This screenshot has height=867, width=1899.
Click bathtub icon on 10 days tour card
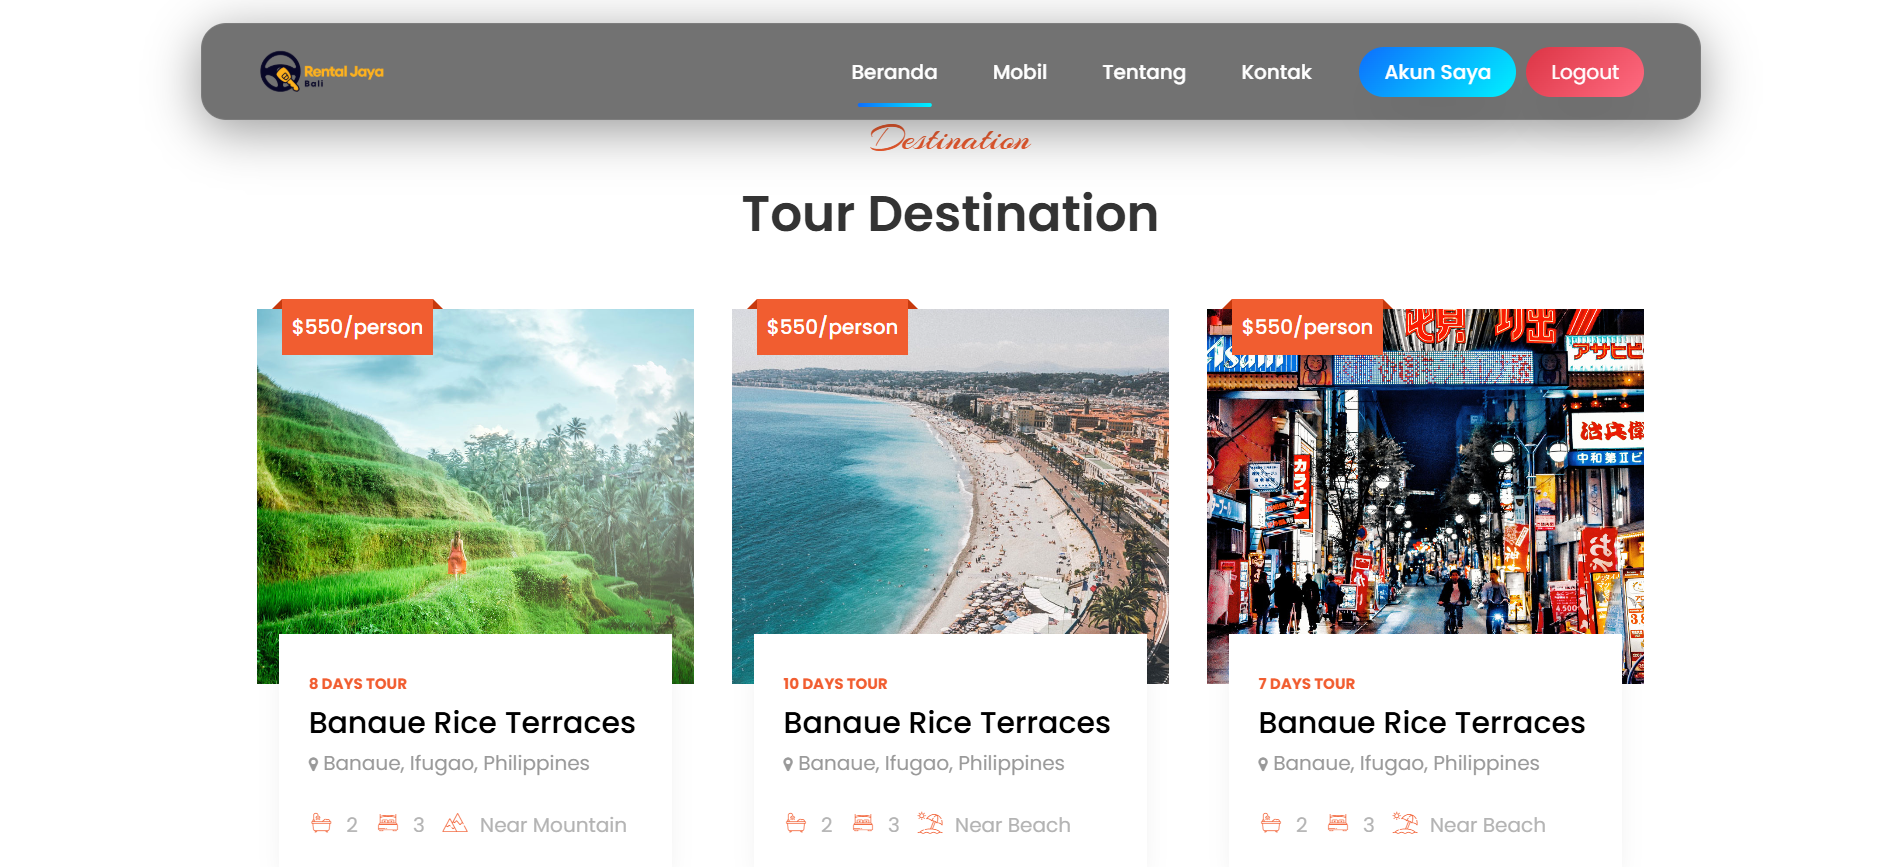point(796,824)
